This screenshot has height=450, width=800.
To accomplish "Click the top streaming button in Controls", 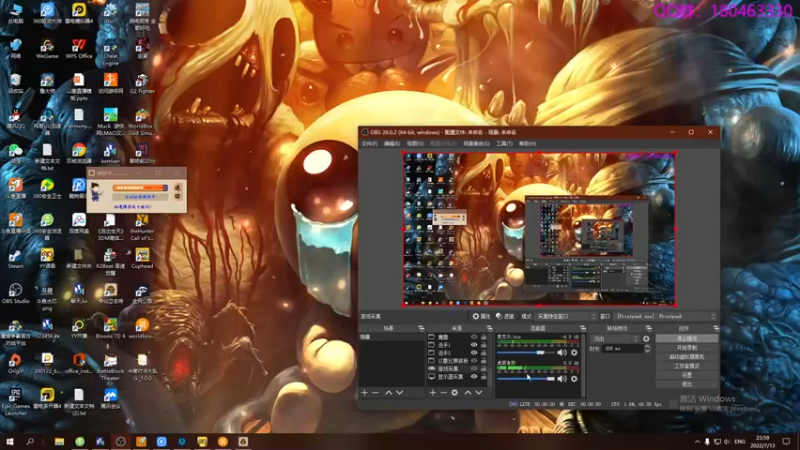I will click(x=687, y=338).
